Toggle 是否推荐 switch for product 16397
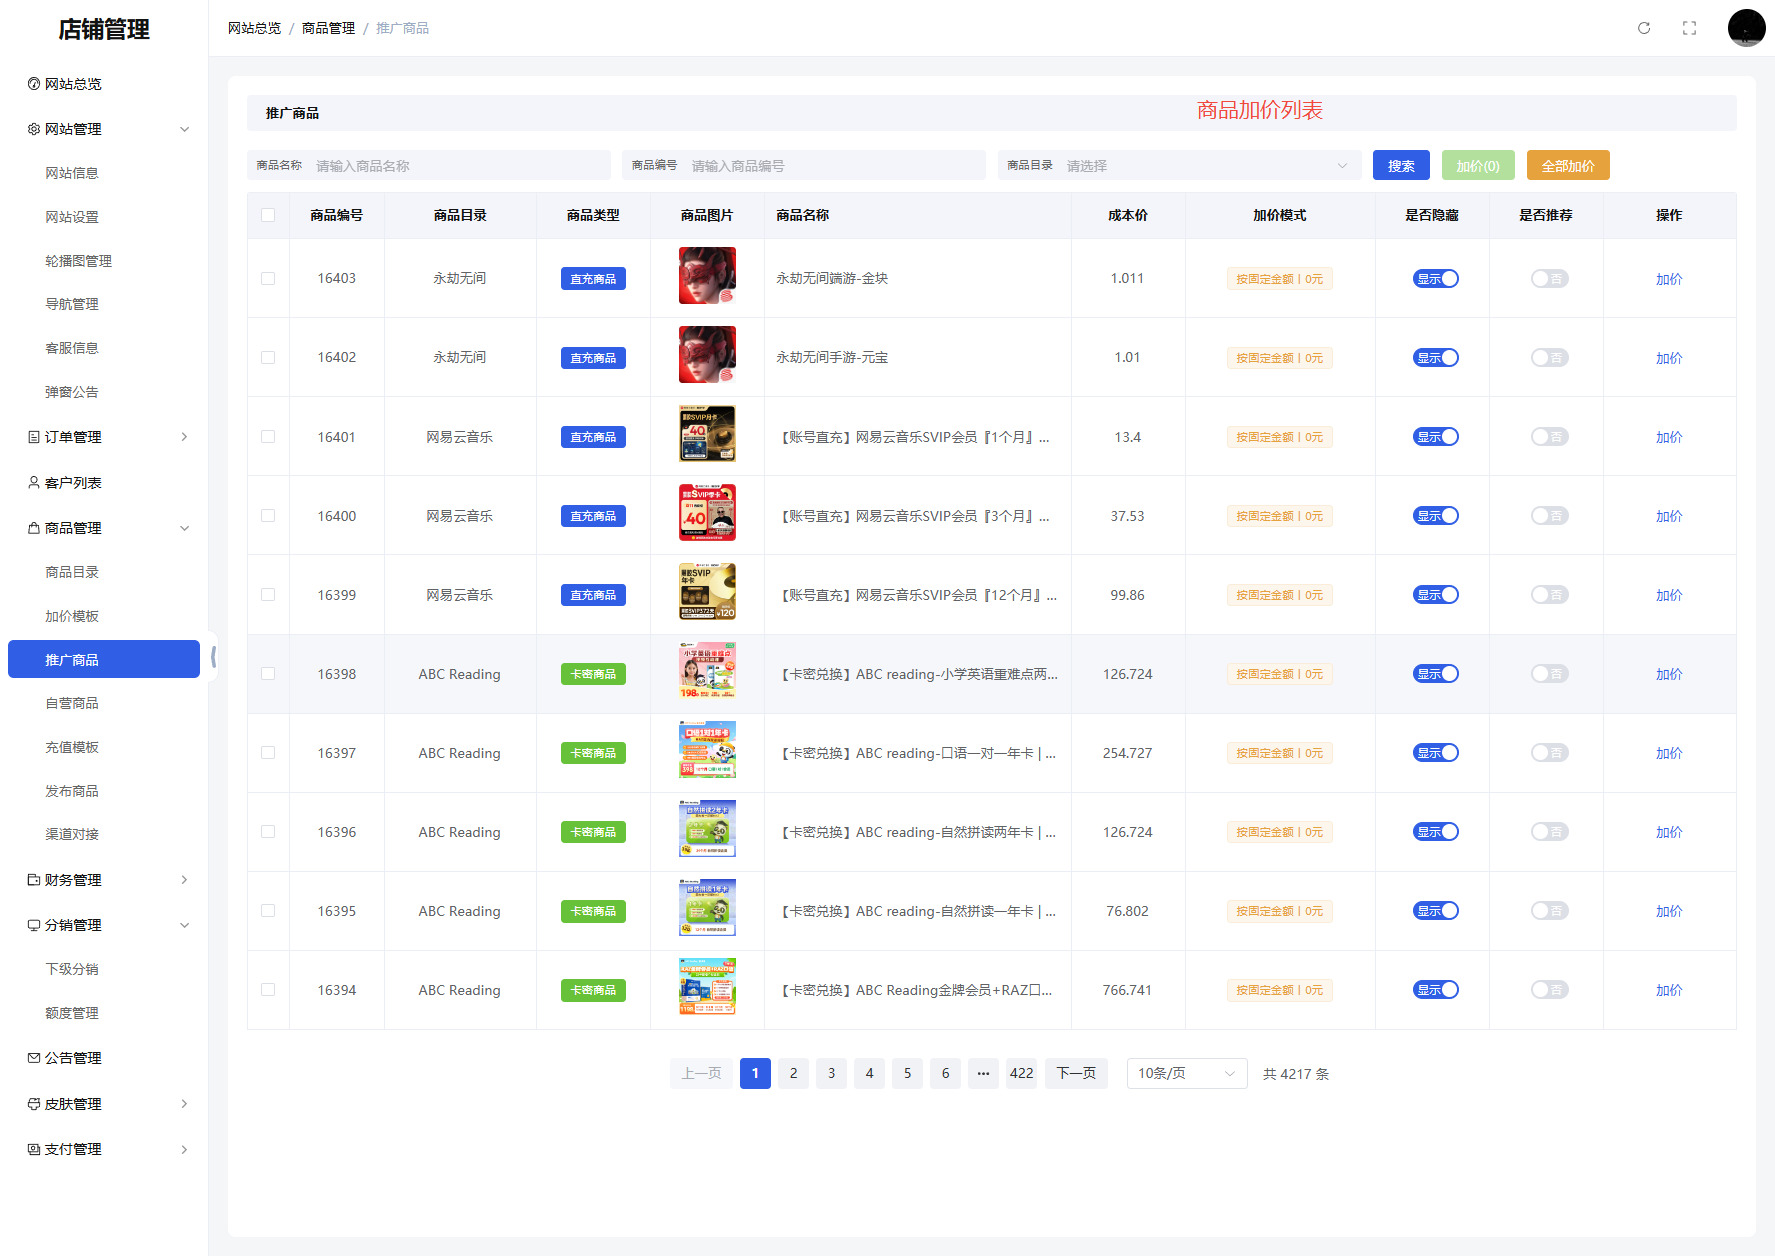This screenshot has height=1256, width=1775. tap(1549, 753)
